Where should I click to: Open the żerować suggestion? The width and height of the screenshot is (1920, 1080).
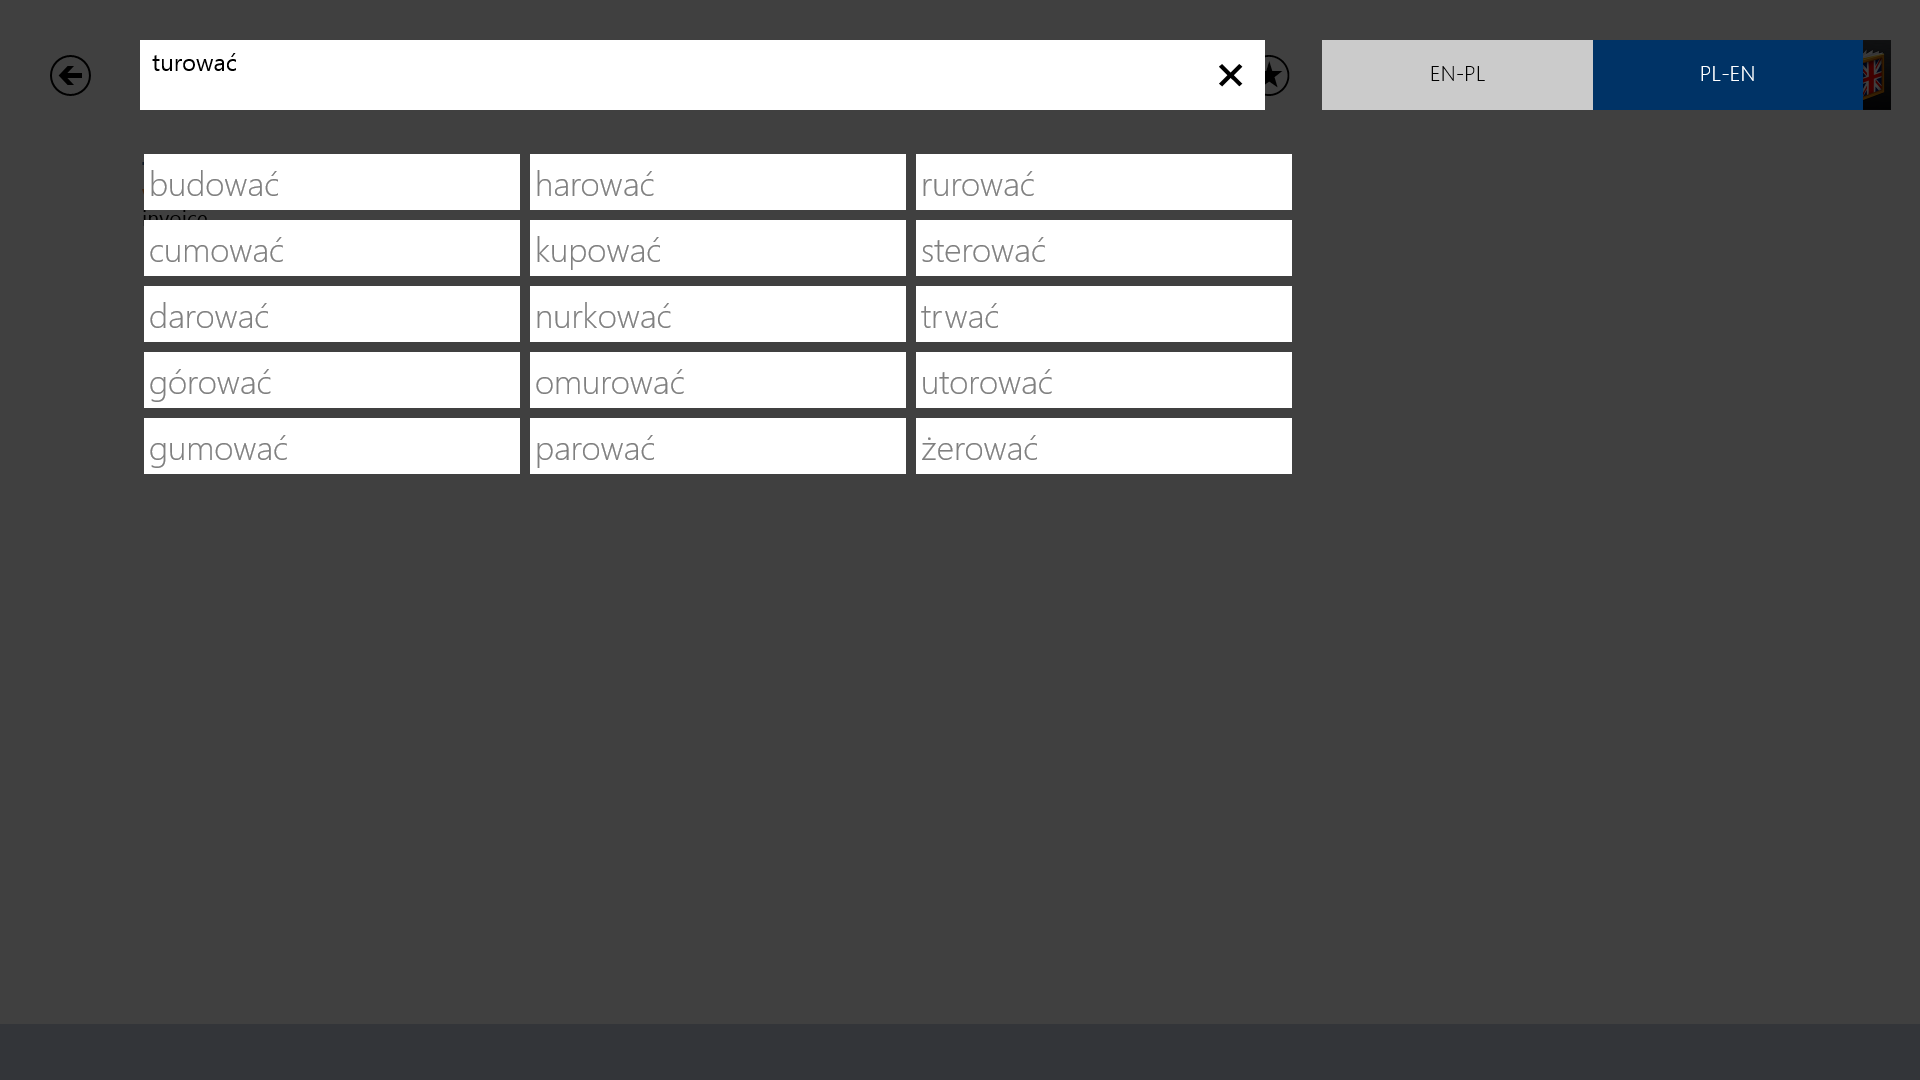1103,447
